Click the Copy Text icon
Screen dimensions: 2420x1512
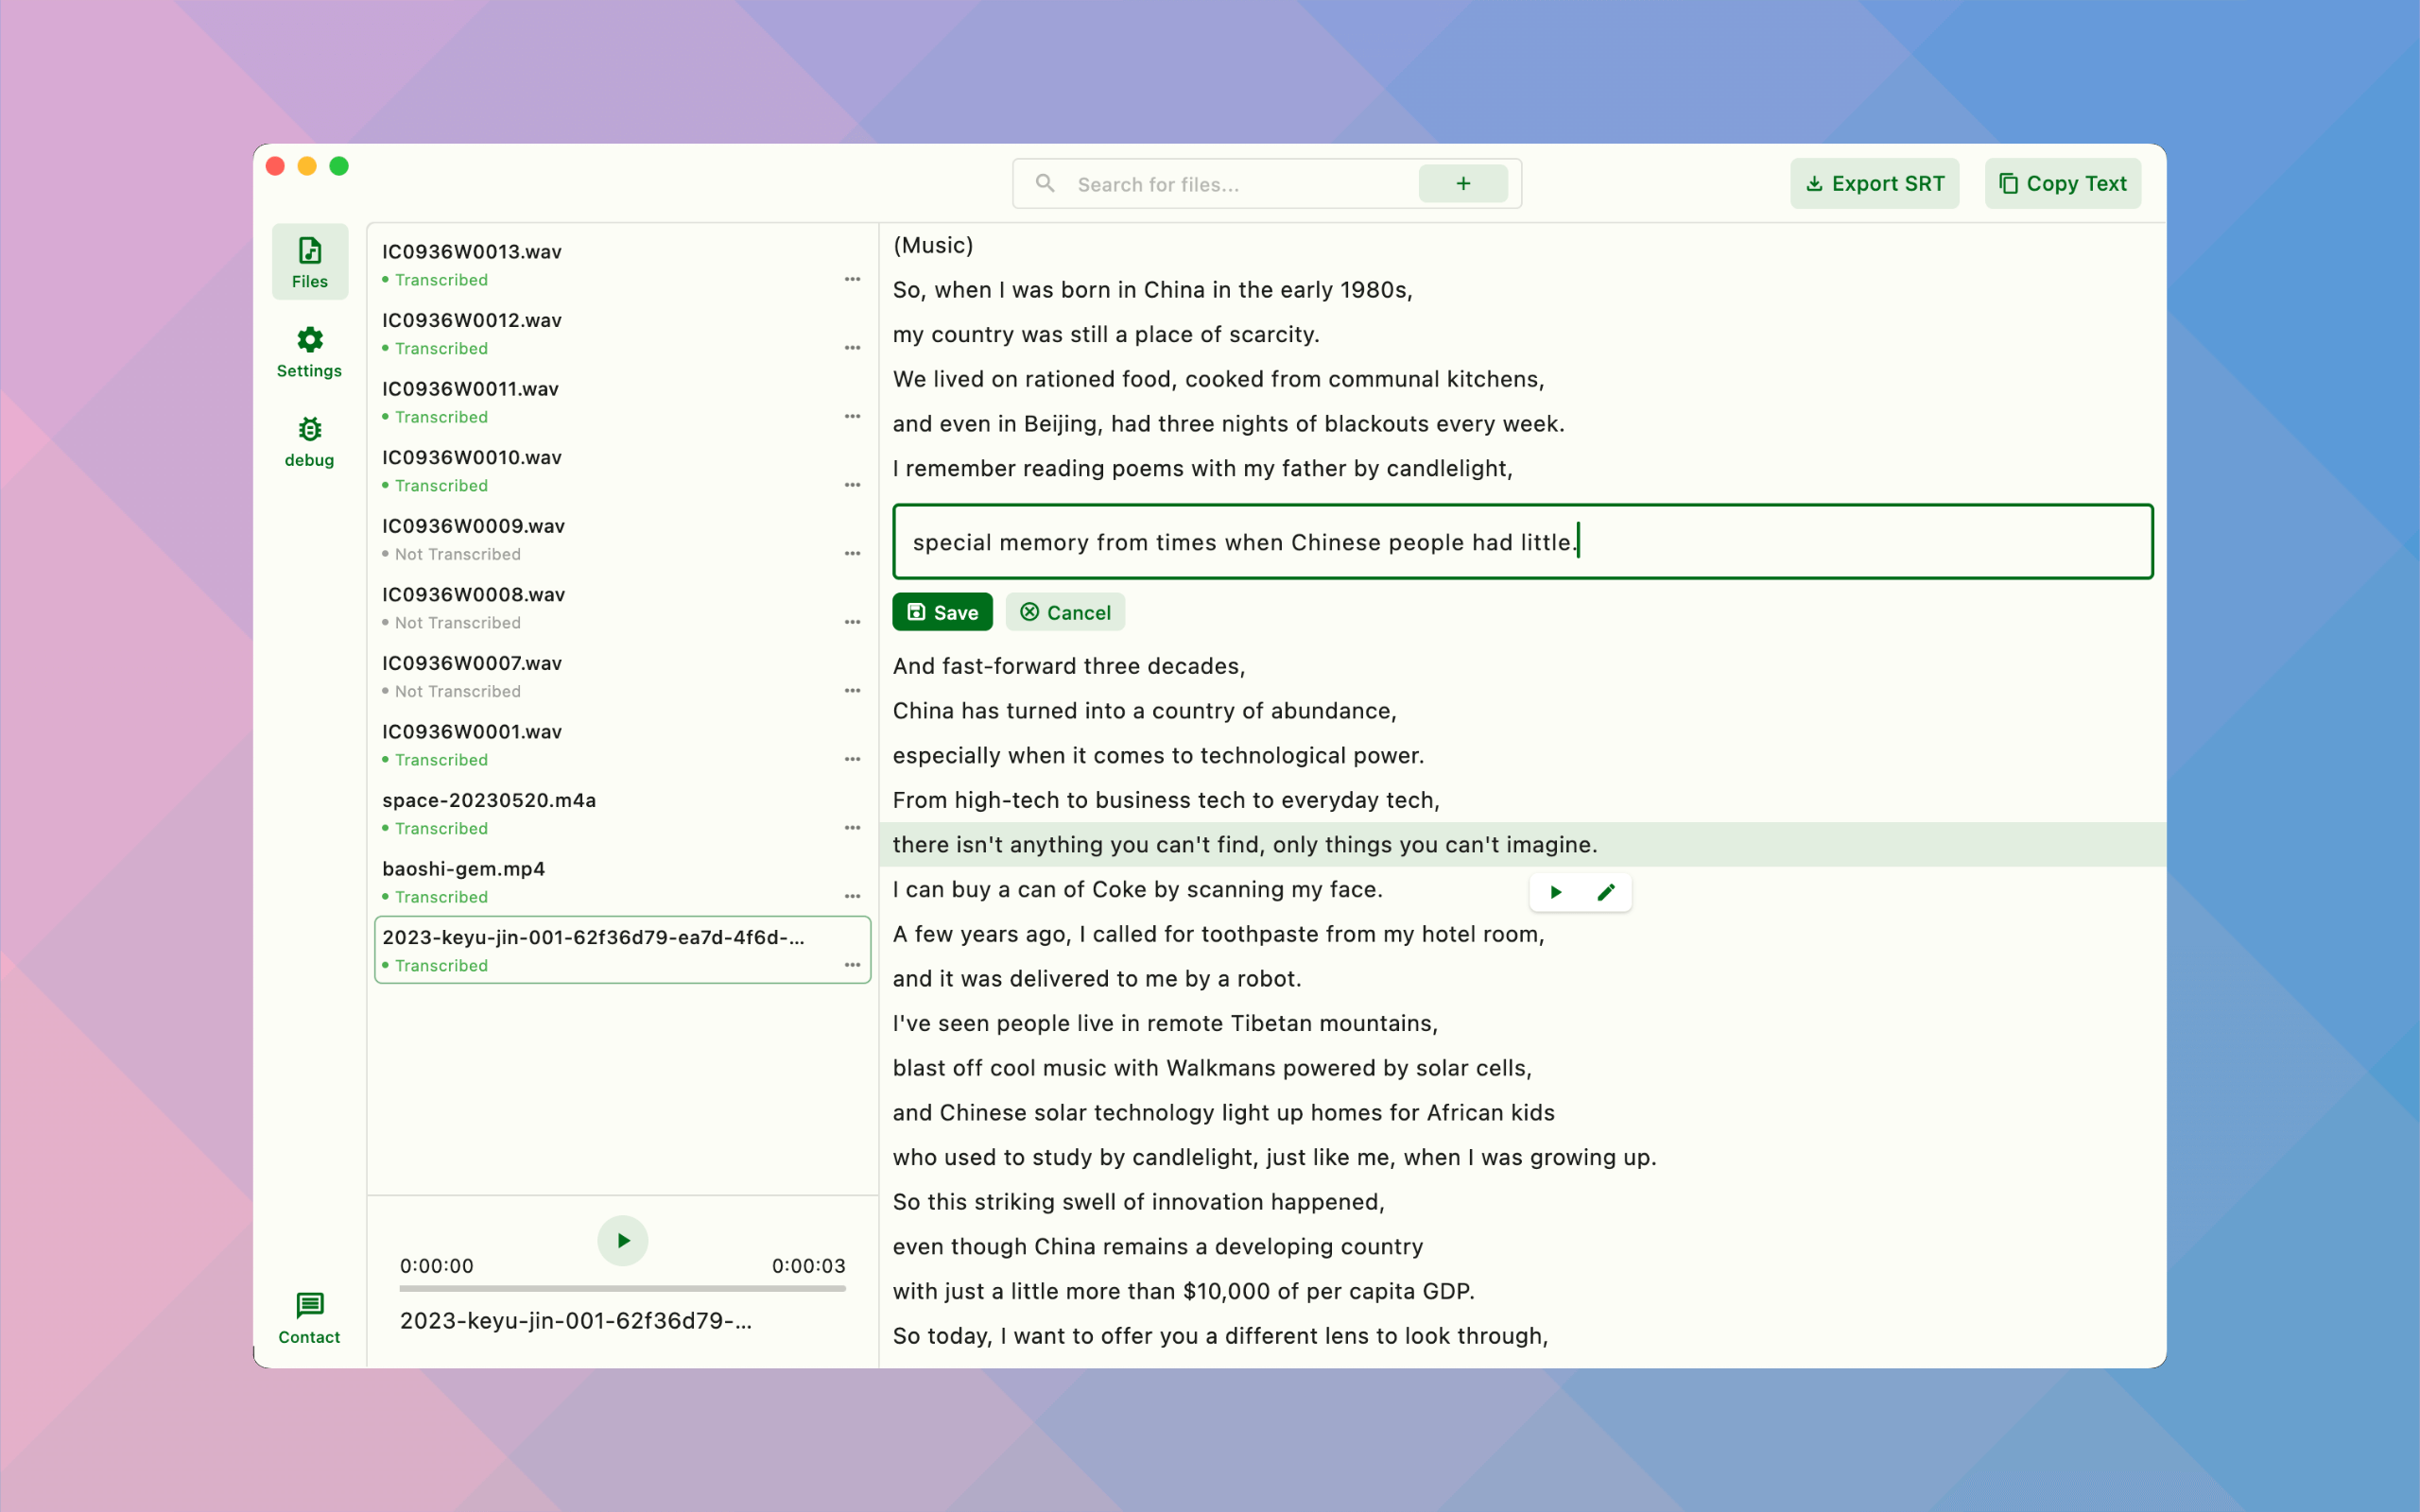2008,183
